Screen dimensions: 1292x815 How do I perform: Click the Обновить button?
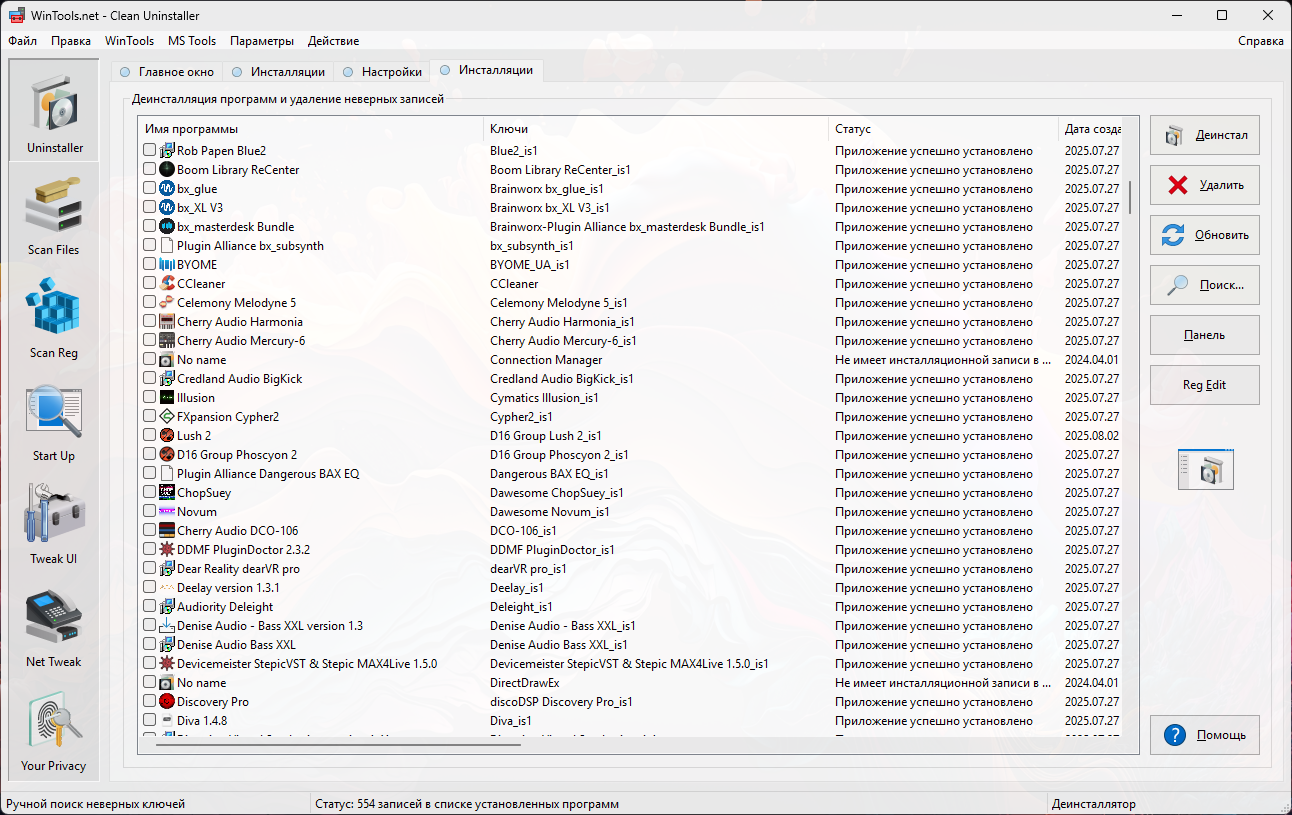coord(1205,235)
